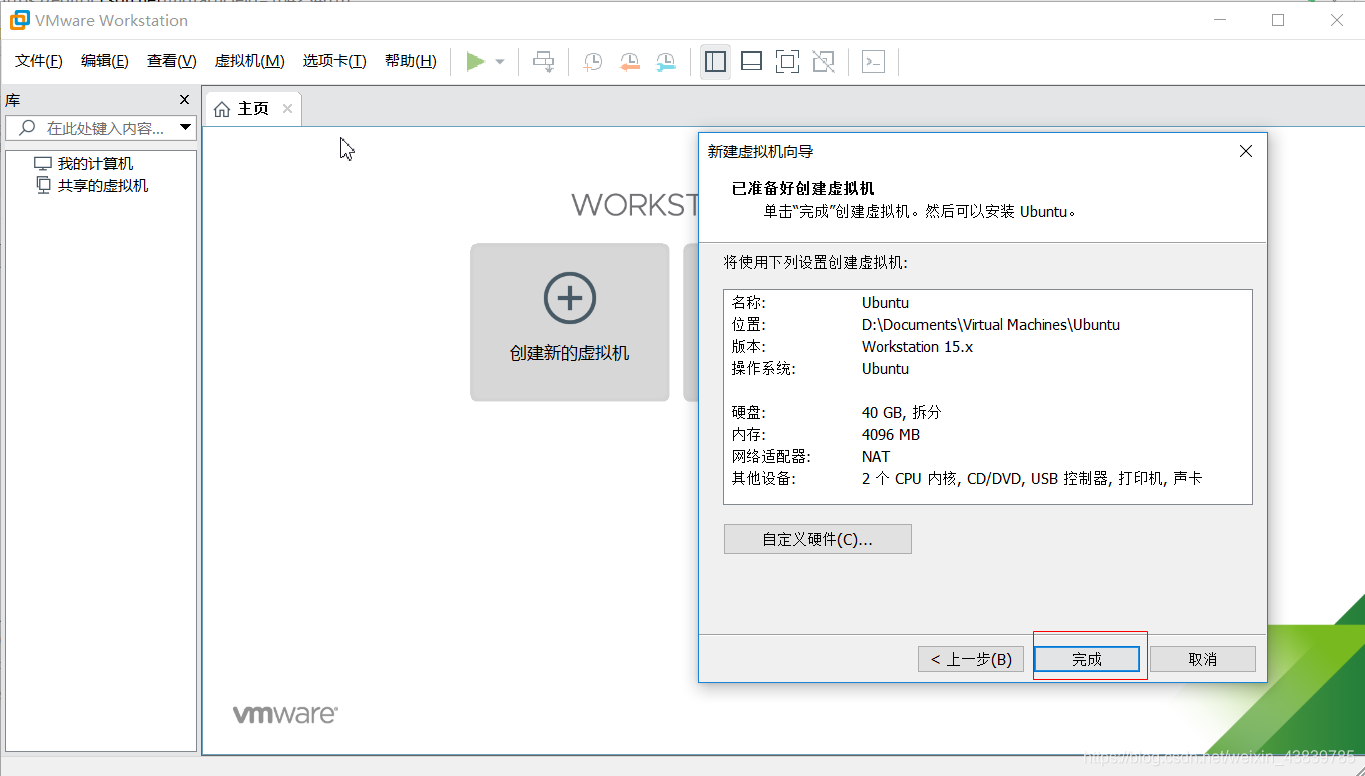Open the 查看(V) menu
This screenshot has width=1365, height=776.
coord(171,61)
